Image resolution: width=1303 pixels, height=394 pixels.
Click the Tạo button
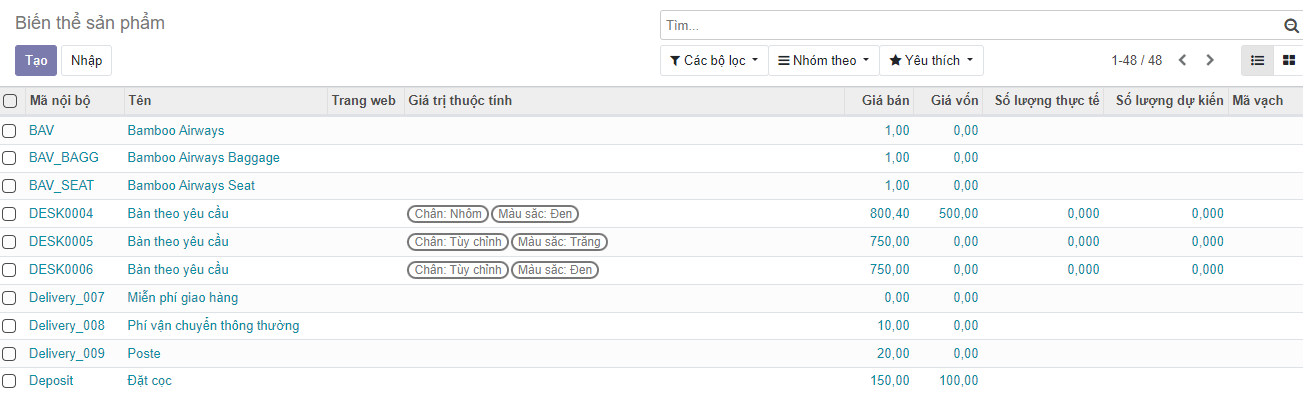[x=36, y=60]
